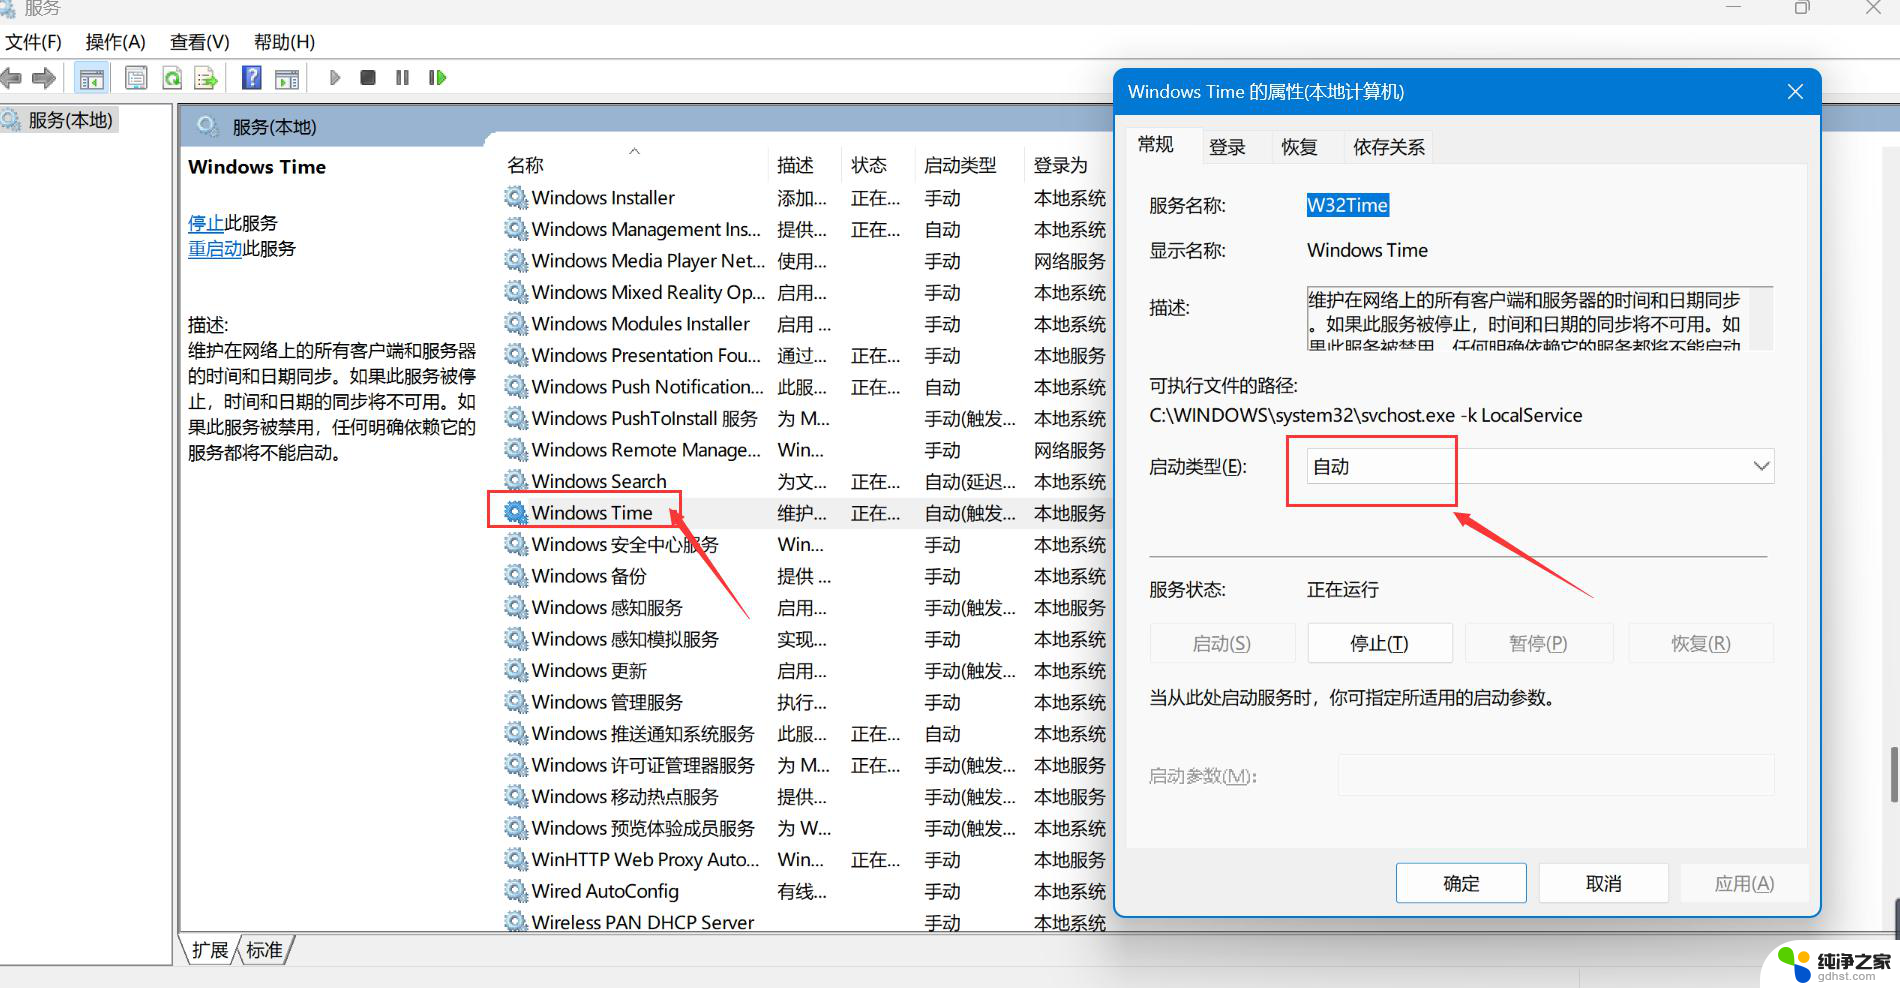Open the blue Help question mark icon
The height and width of the screenshot is (988, 1900).
252,78
